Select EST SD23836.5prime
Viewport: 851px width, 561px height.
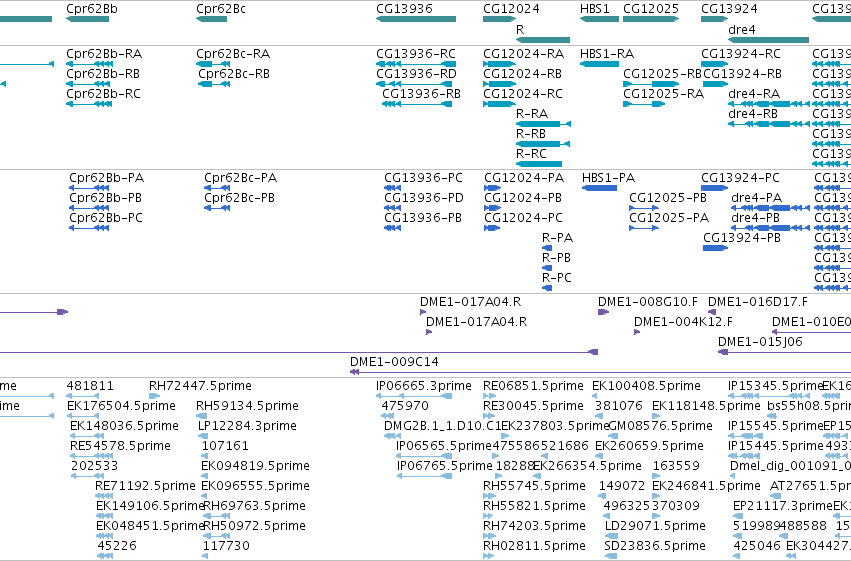tap(657, 547)
